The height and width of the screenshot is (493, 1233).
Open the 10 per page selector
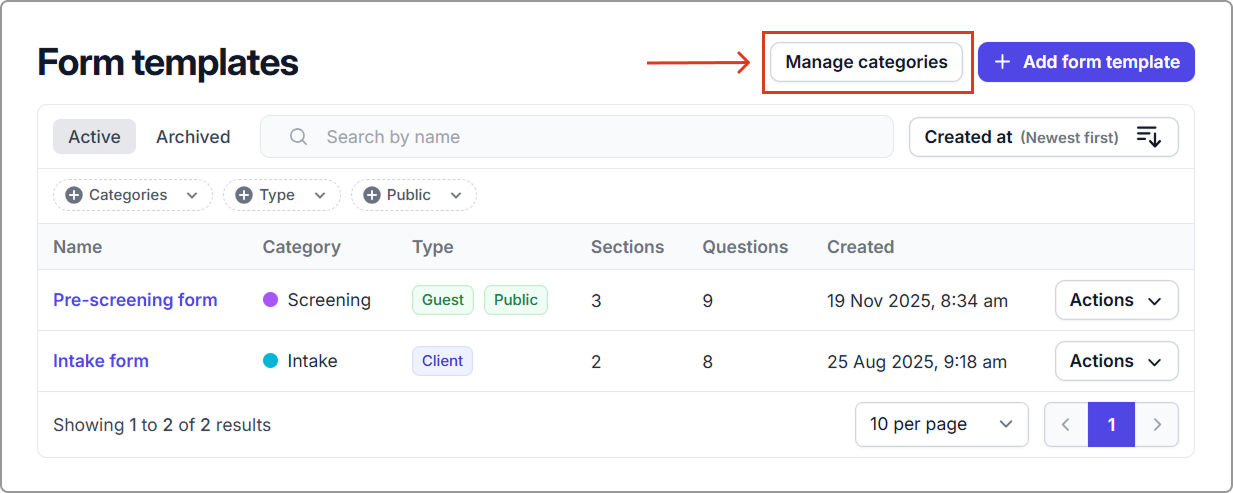(941, 424)
